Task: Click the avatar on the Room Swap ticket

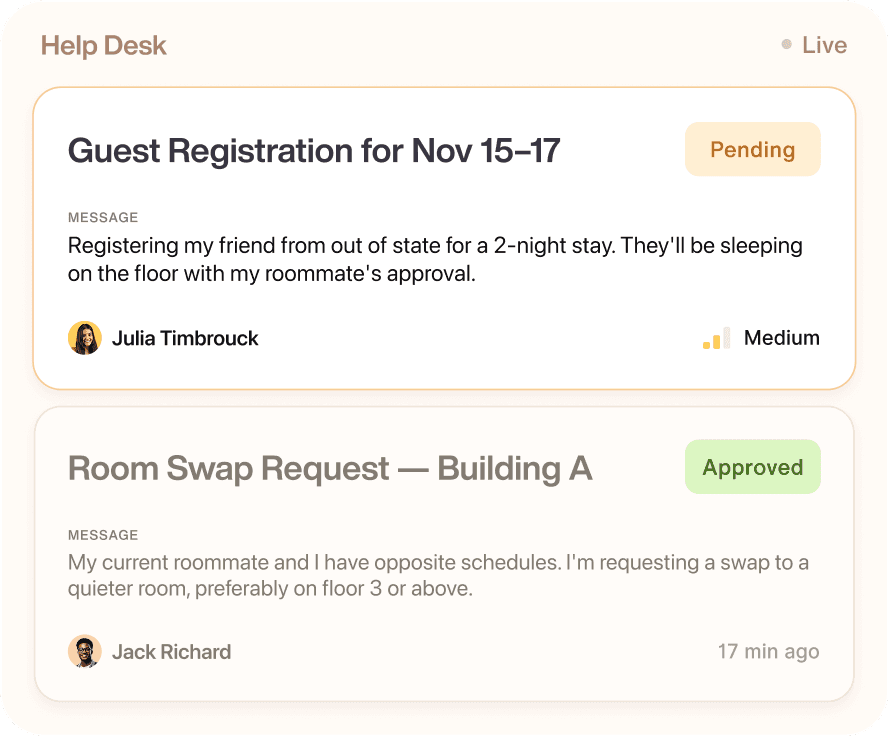Action: tap(85, 651)
